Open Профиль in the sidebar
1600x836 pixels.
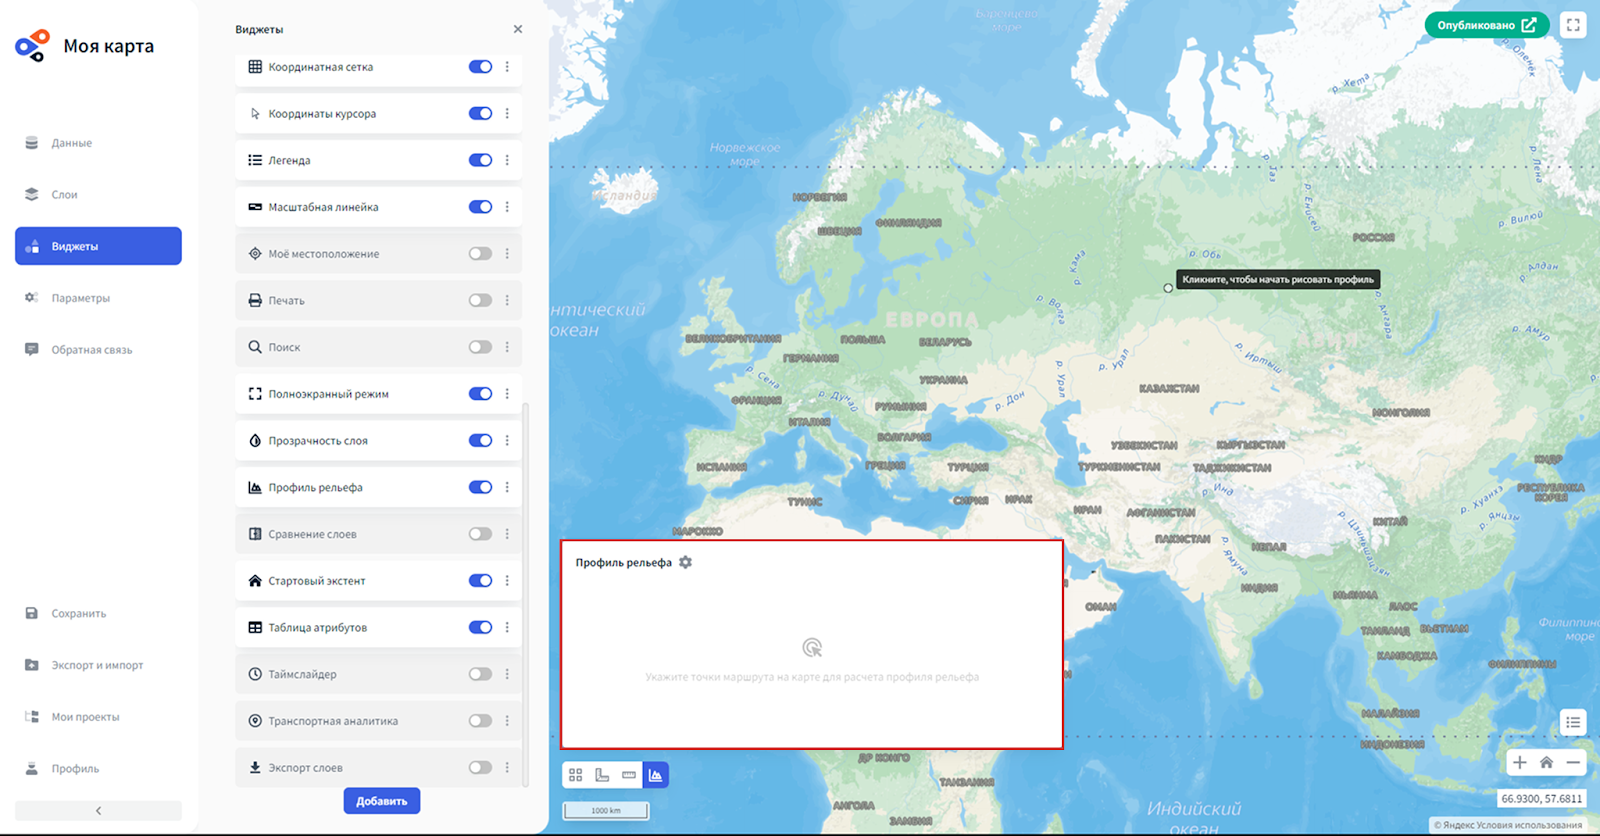[x=98, y=769]
